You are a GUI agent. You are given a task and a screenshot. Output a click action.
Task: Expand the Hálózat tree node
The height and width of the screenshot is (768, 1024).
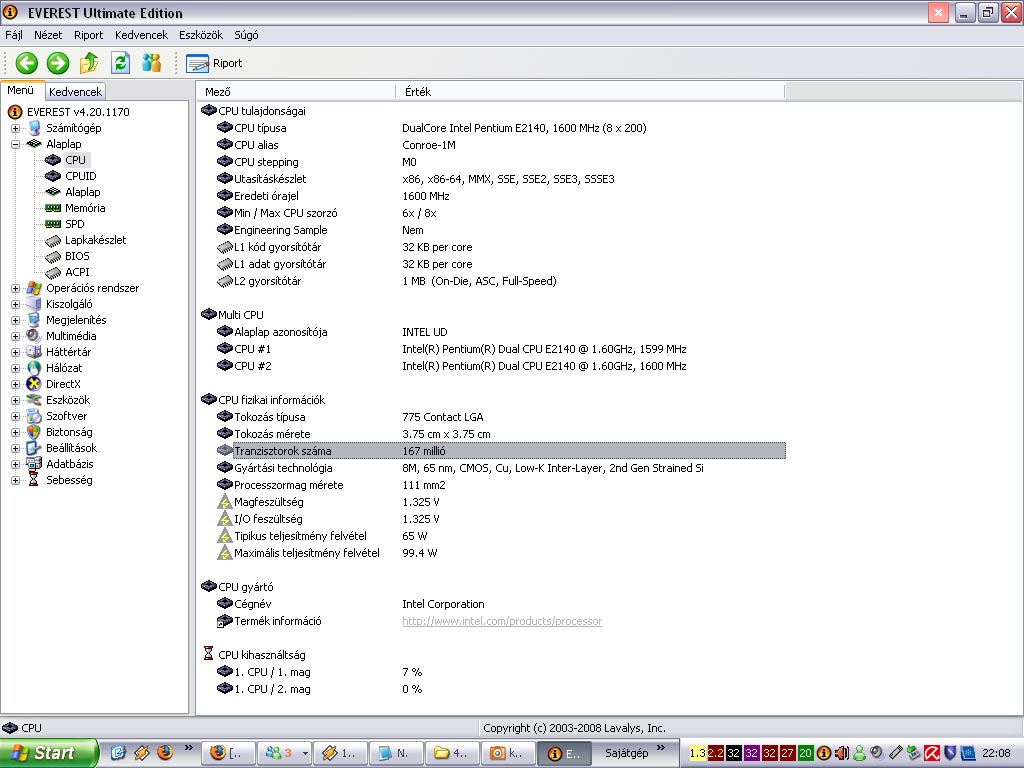click(15, 368)
